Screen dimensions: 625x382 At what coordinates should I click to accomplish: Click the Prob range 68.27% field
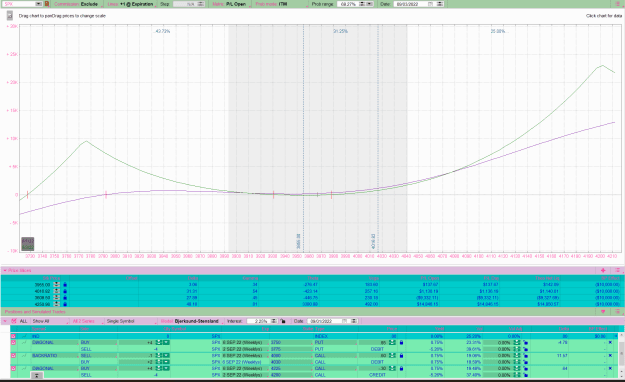pos(348,4)
